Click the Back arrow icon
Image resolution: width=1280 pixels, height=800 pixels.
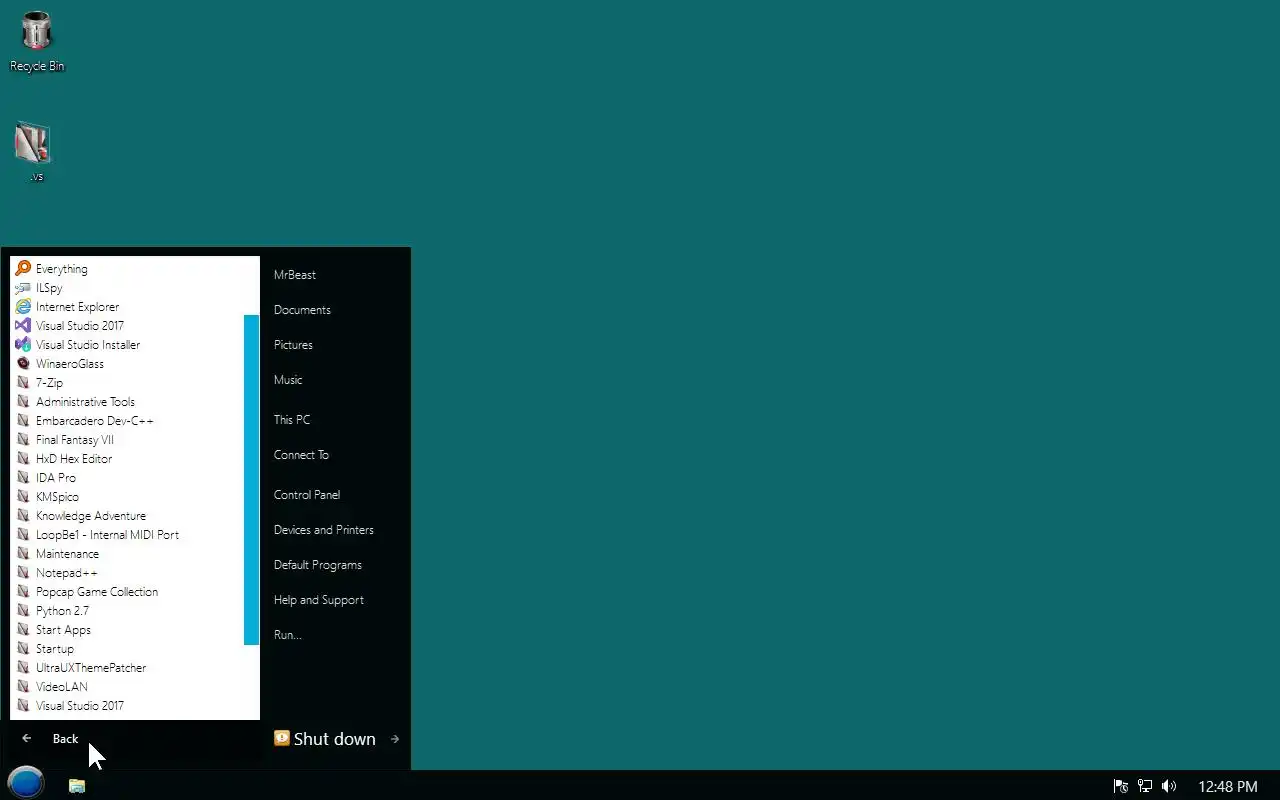[27, 738]
